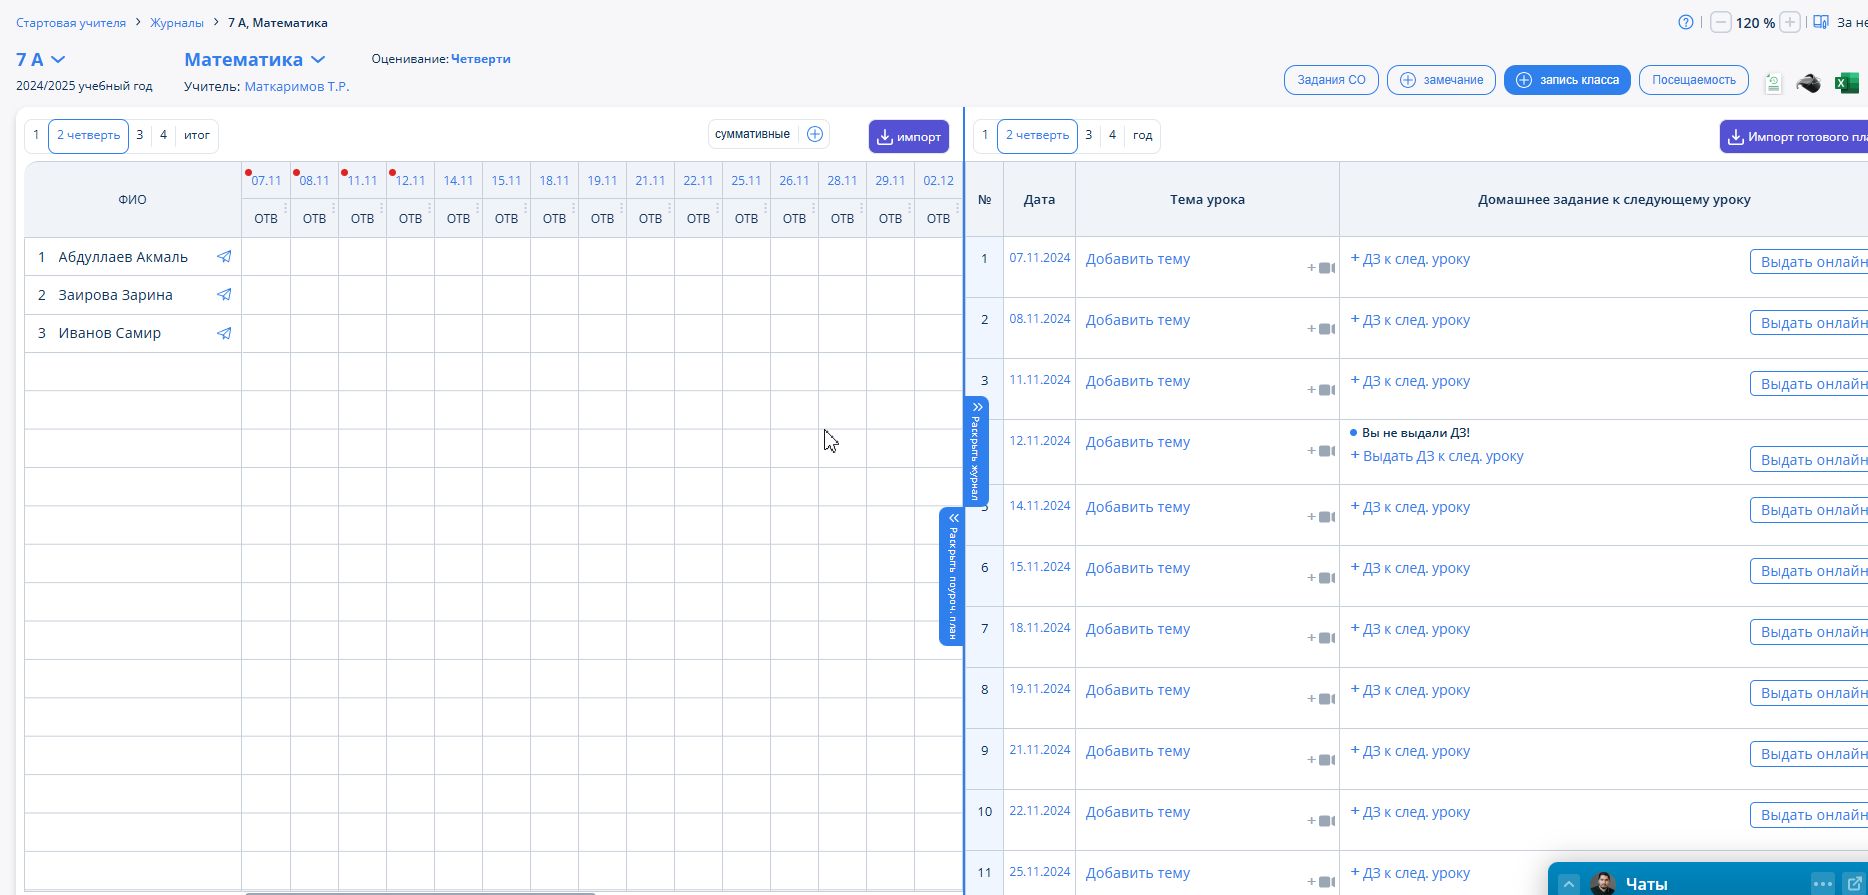Select grade cell for Абдуллаев Акмаль 07.11
The height and width of the screenshot is (895, 1868).
coord(266,257)
